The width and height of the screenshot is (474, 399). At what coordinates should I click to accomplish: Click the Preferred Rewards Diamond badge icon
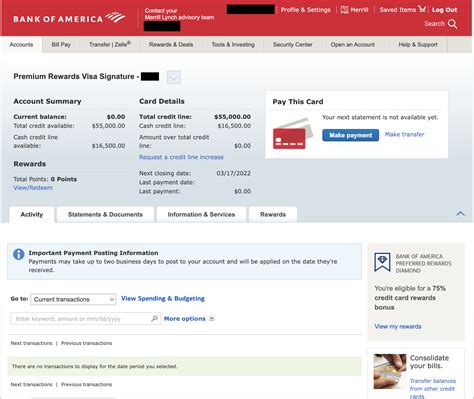[382, 262]
